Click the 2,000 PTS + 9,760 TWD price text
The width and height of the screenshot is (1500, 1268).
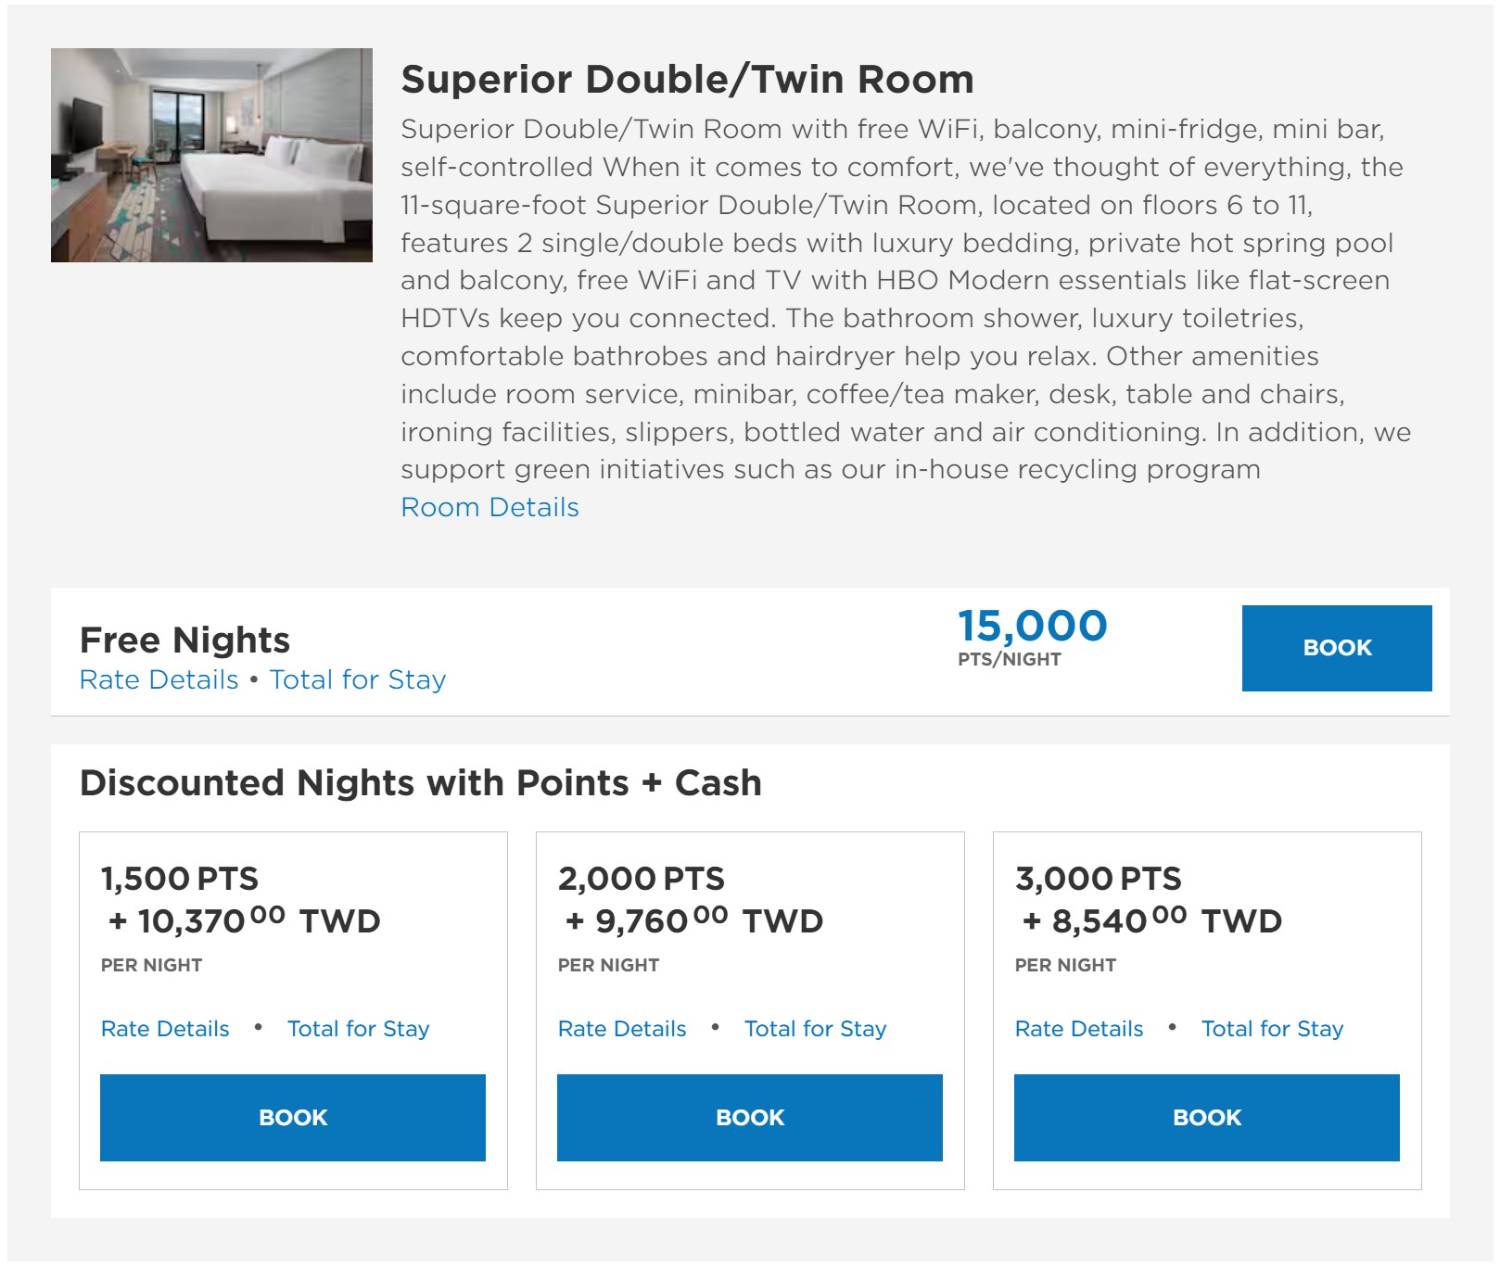pos(690,901)
